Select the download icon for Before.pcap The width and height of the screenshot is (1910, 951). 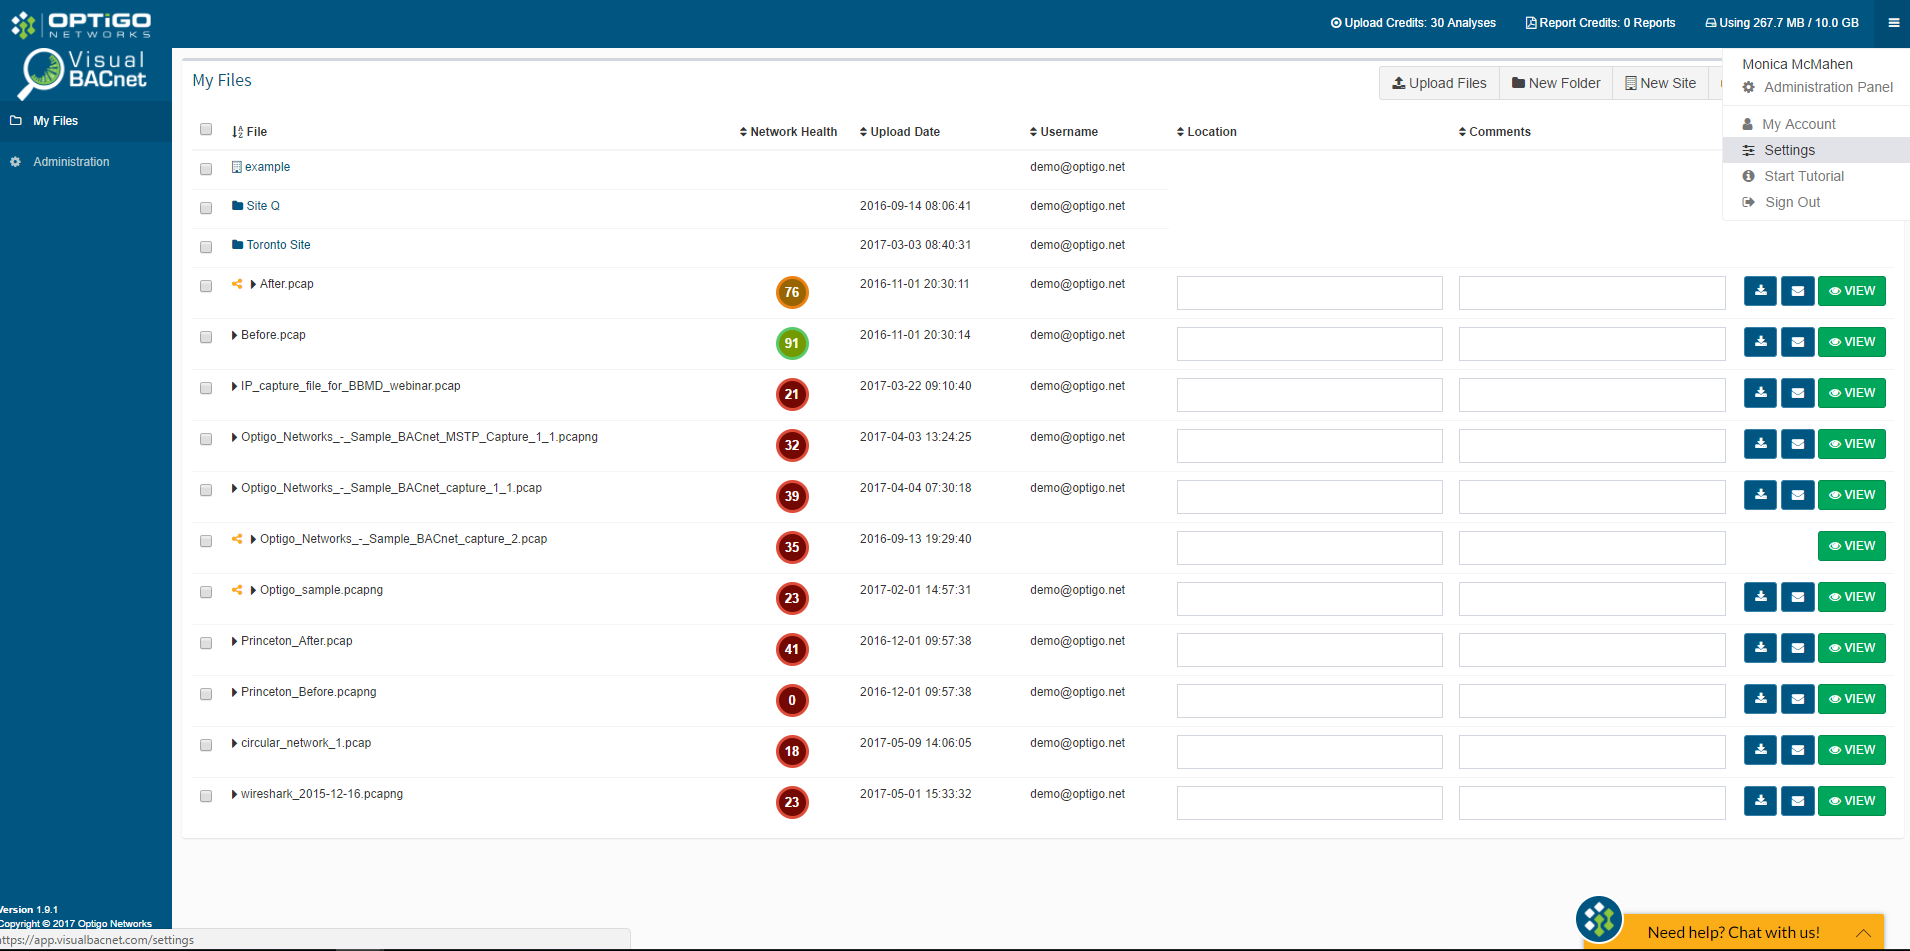[1760, 341]
